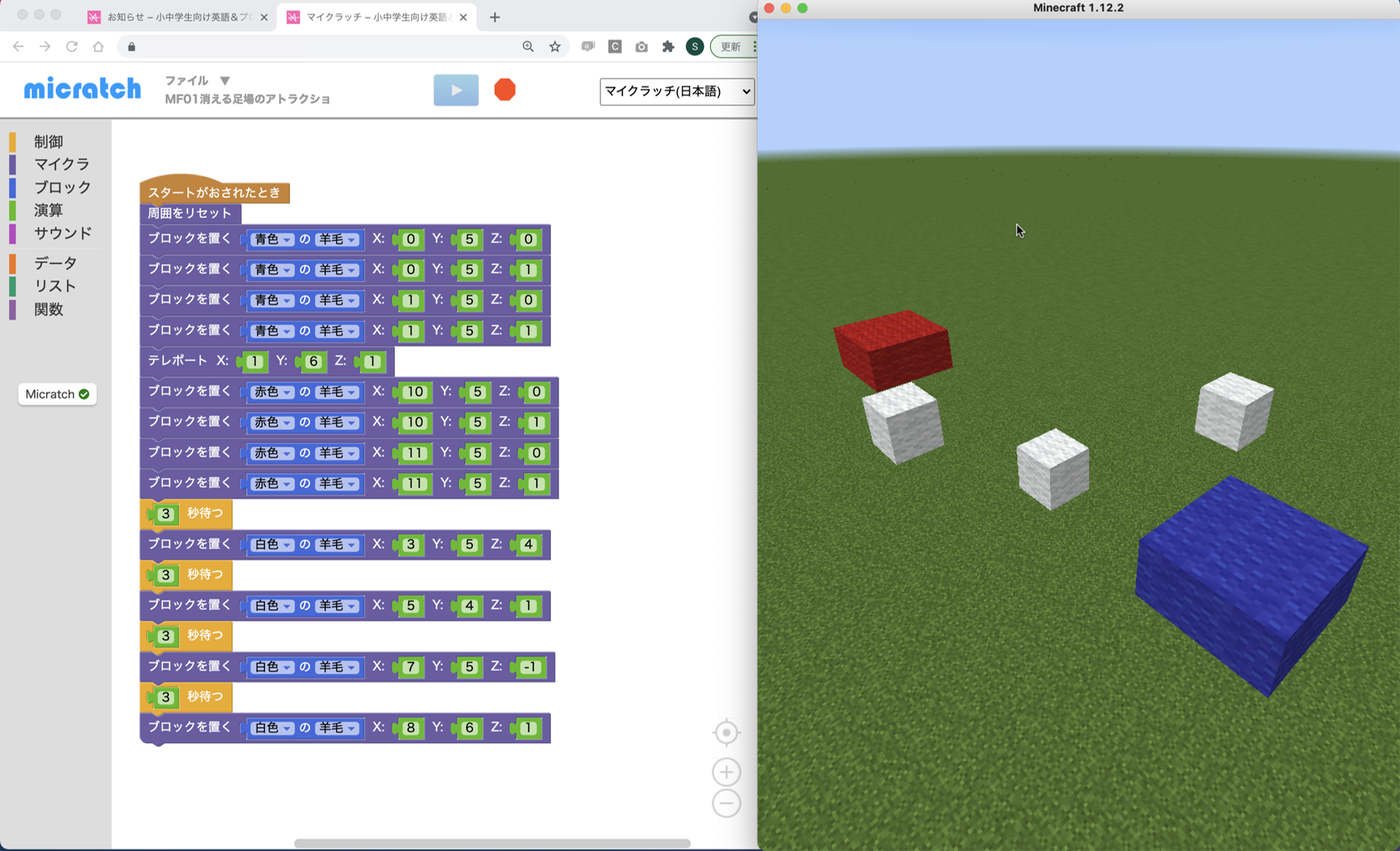Select the マイクラ category

pos(62,164)
